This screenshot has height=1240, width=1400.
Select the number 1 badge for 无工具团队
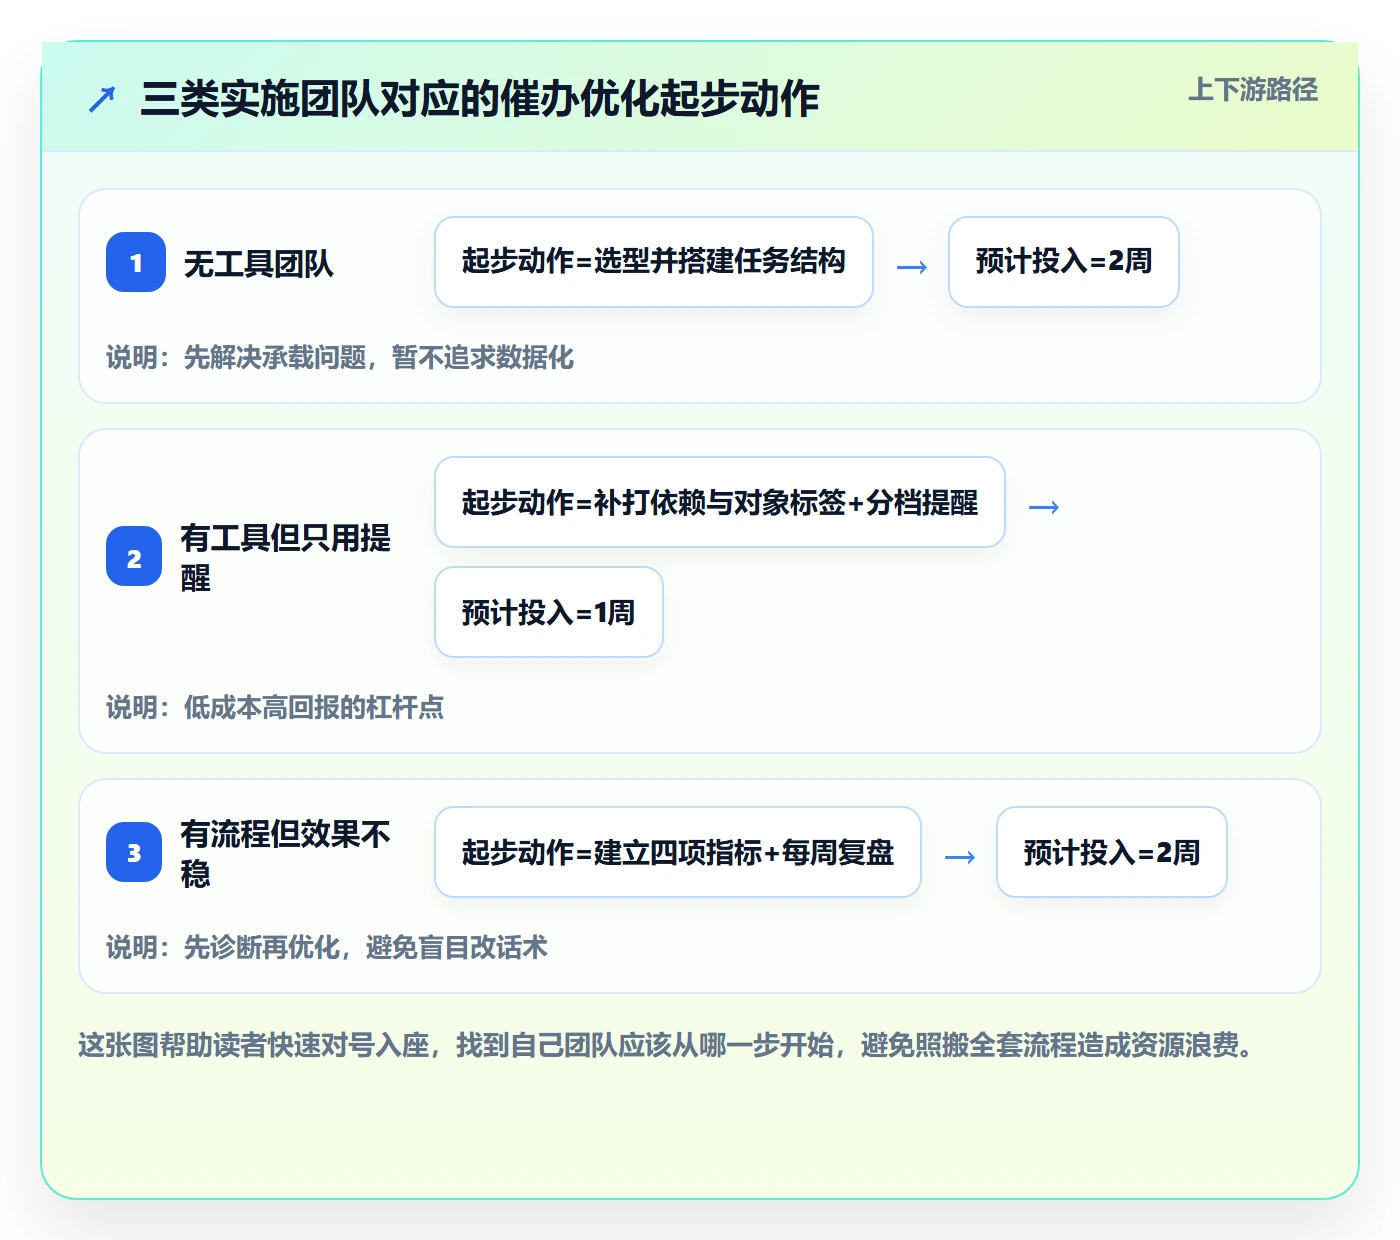(x=136, y=262)
